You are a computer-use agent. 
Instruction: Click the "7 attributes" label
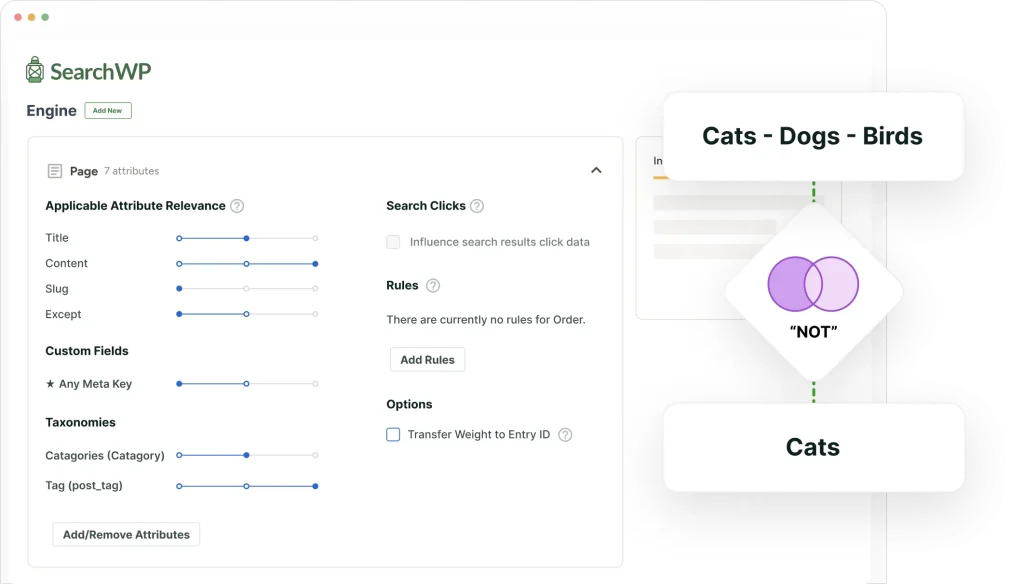[131, 171]
